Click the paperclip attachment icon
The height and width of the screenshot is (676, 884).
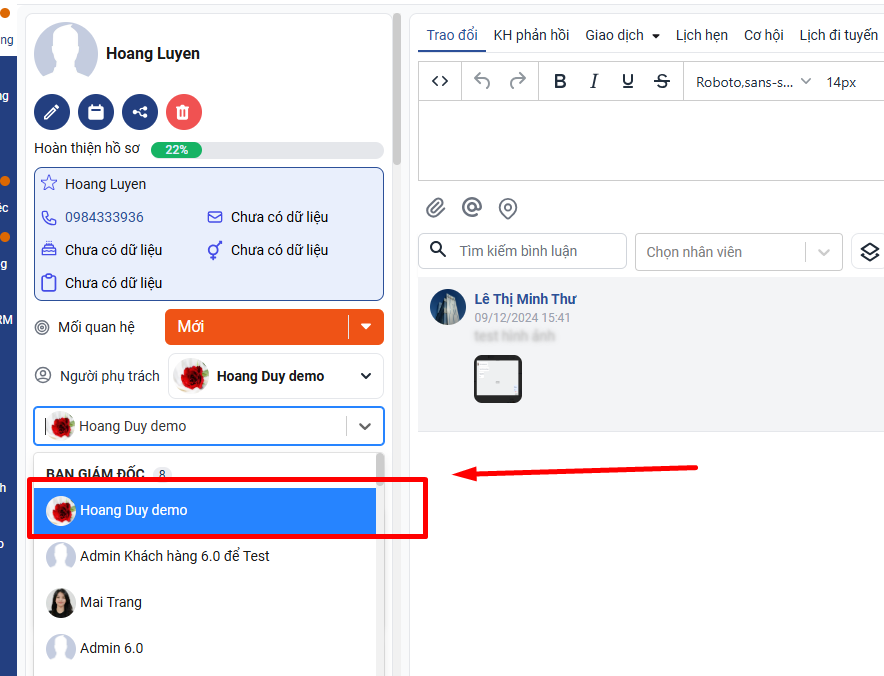435,208
